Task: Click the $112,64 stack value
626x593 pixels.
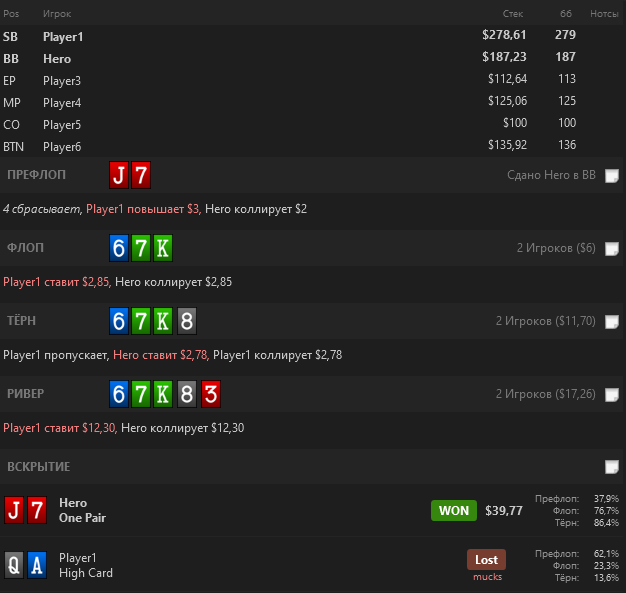Action: [507, 79]
